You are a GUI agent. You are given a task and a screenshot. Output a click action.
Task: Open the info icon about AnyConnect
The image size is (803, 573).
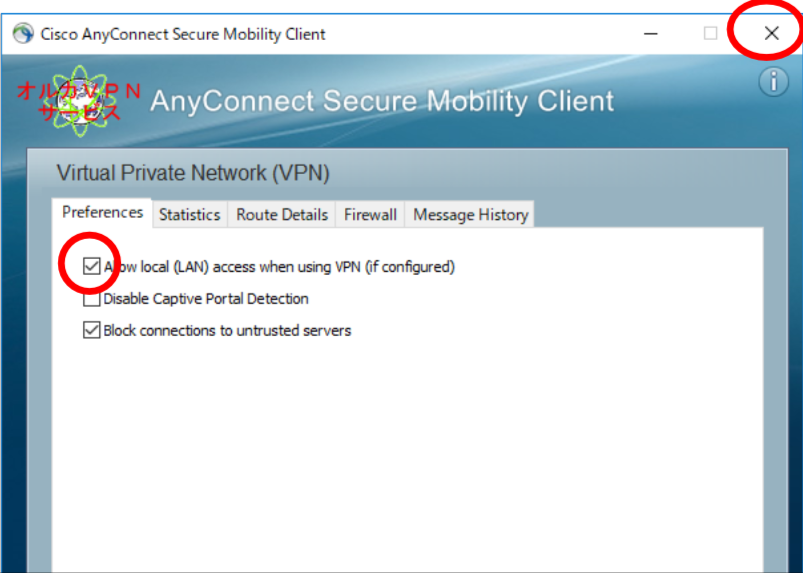tap(773, 82)
